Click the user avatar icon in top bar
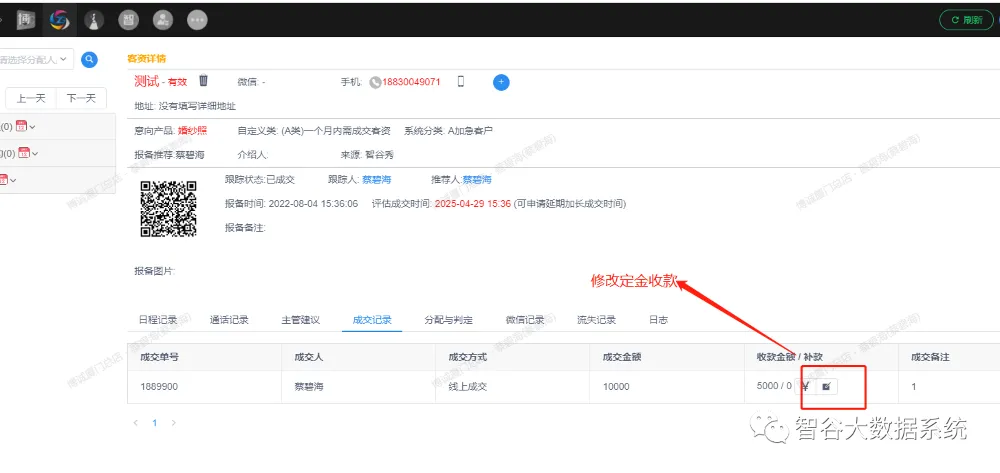The height and width of the screenshot is (473, 1000). tap(163, 19)
